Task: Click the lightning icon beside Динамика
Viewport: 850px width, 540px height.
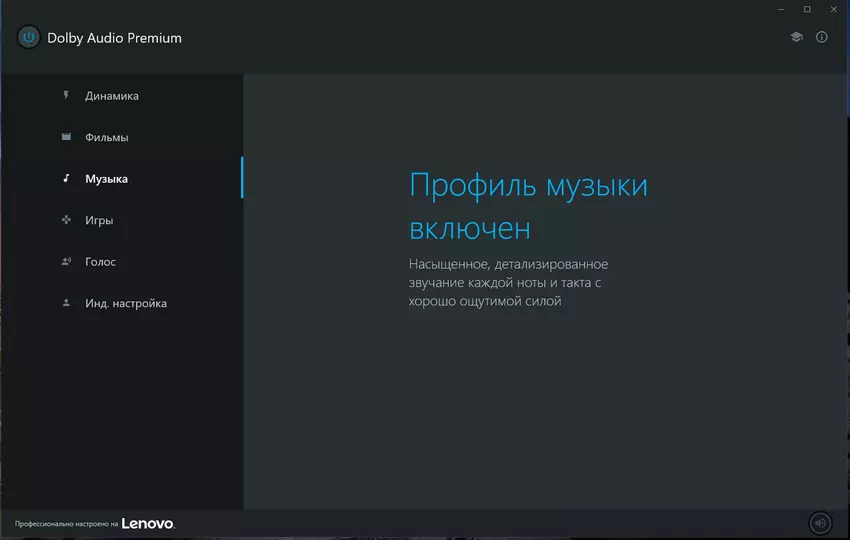Action: click(x=66, y=96)
